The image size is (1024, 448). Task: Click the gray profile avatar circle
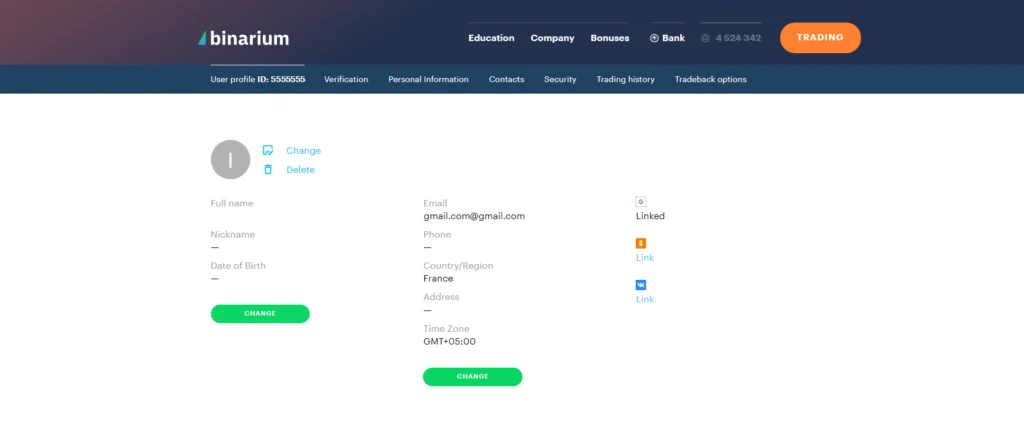click(230, 160)
